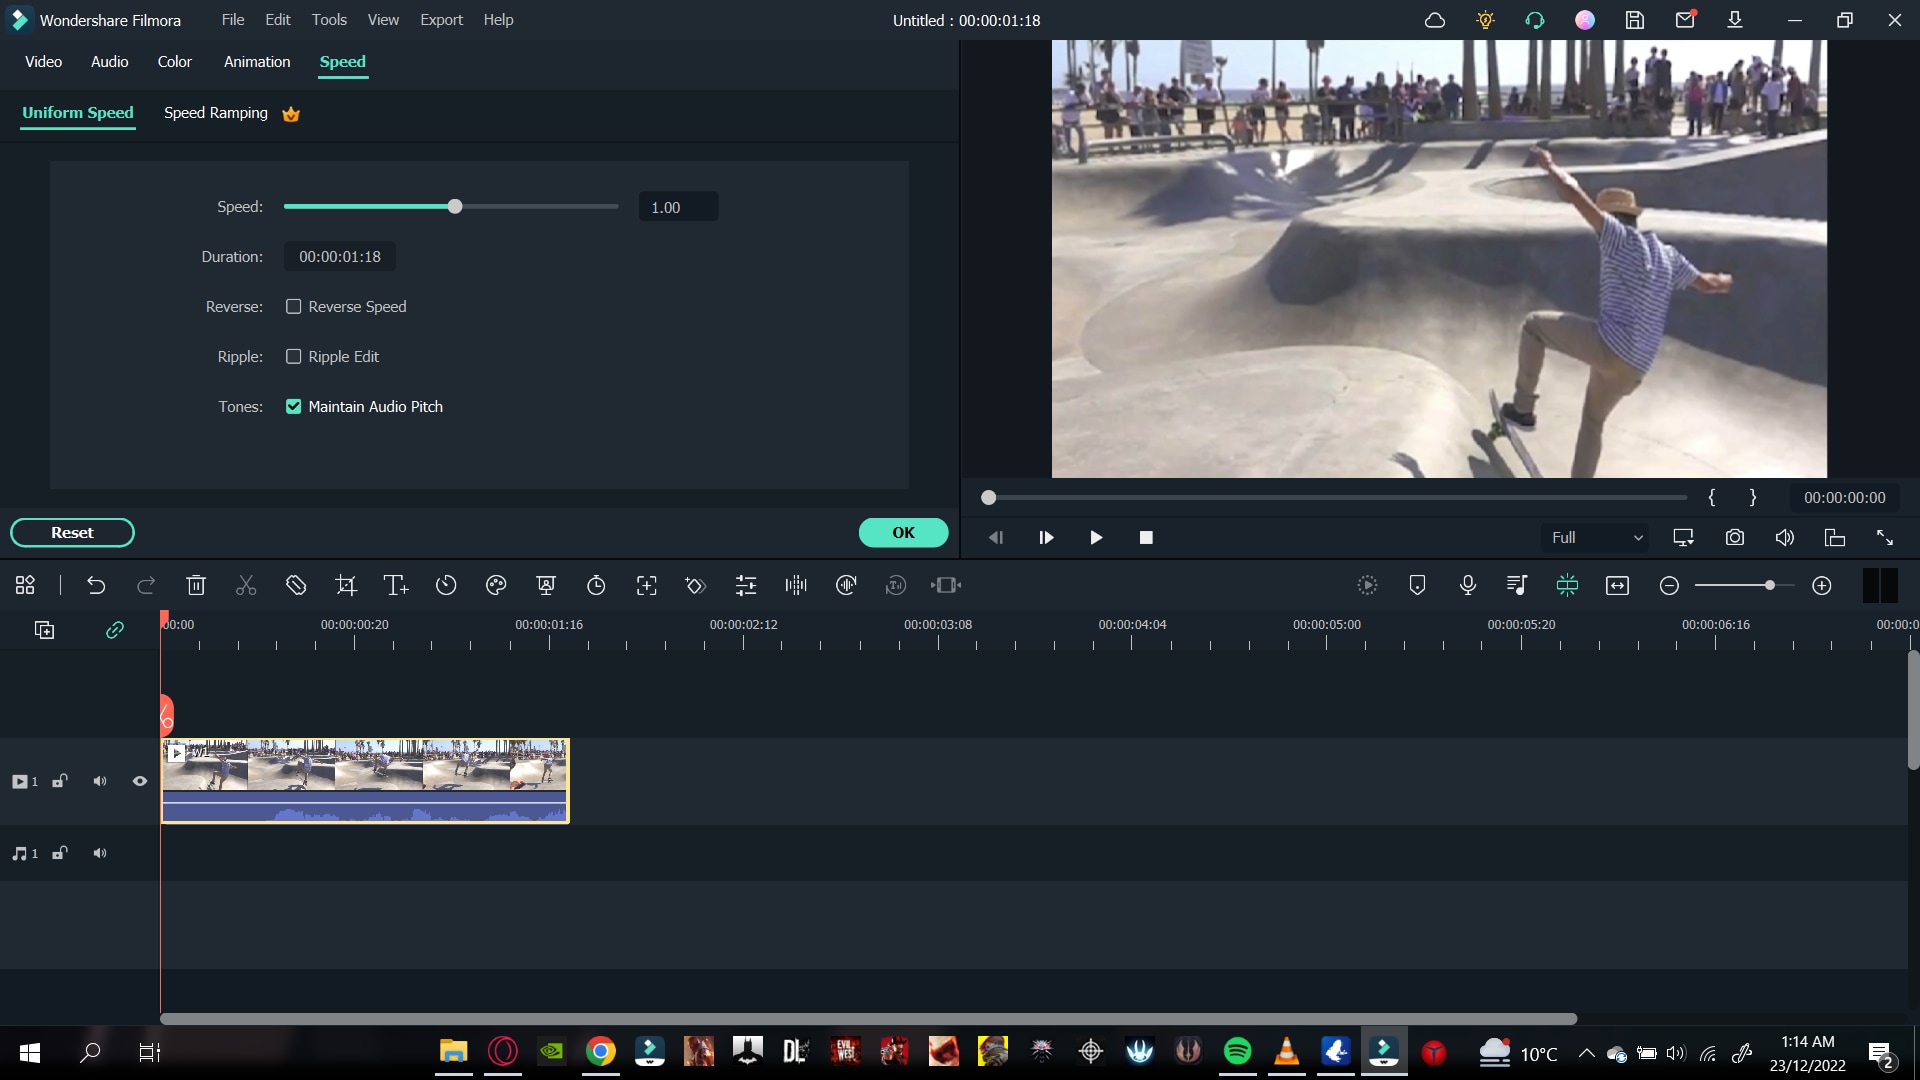Open the Export menu item
This screenshot has height=1080, width=1920.
pos(442,20)
